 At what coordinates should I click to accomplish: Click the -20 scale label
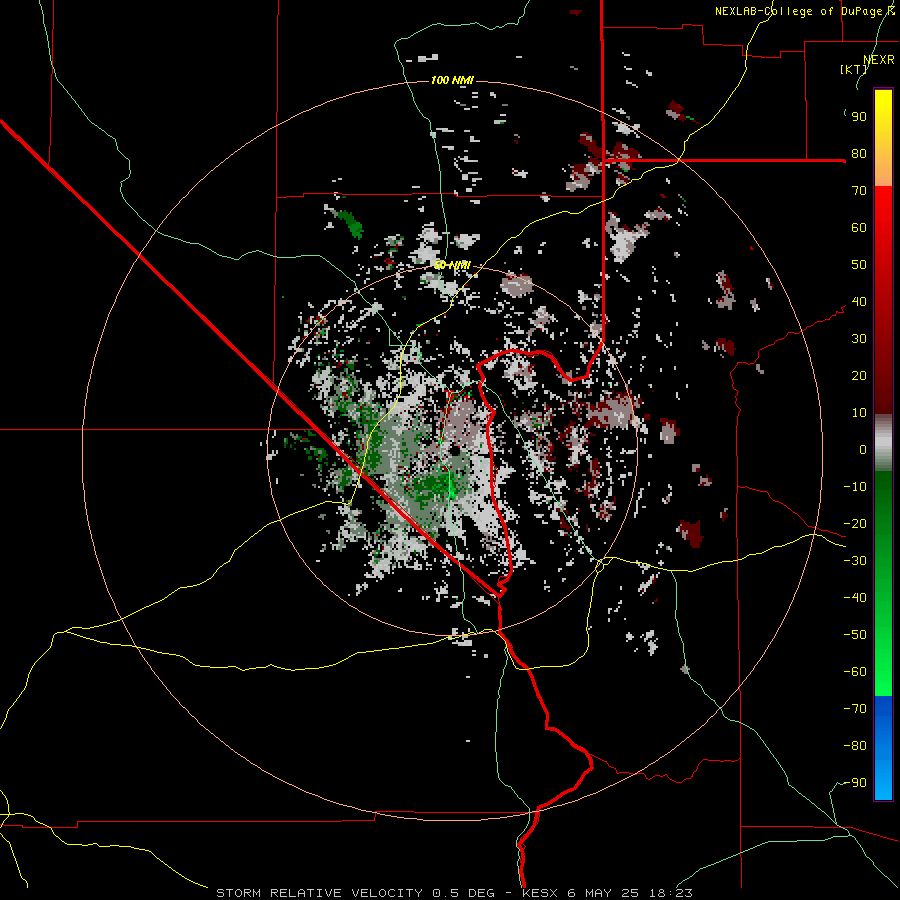(855, 524)
